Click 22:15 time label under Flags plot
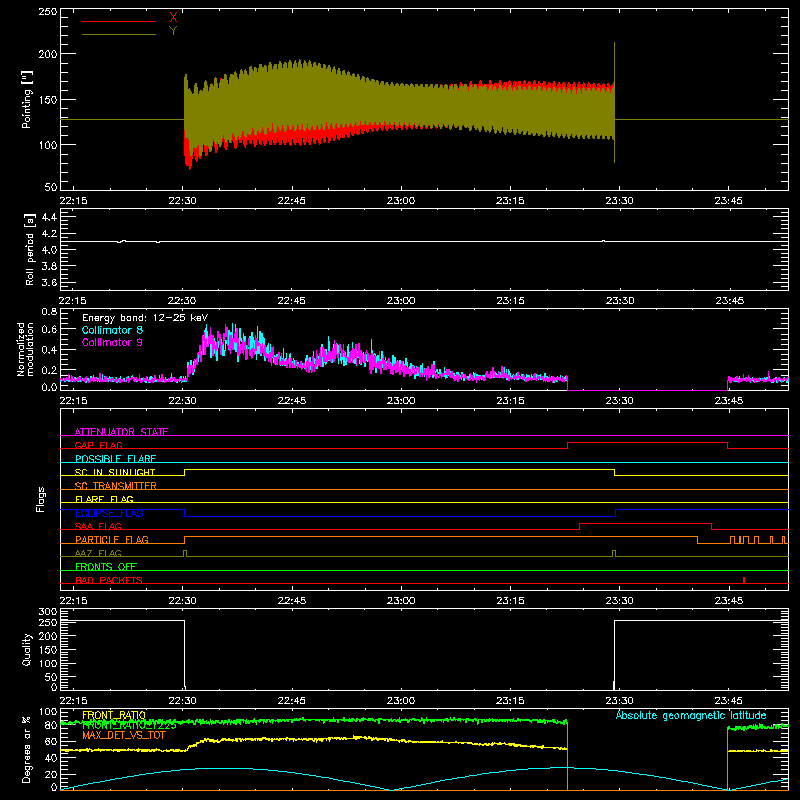 click(73, 601)
